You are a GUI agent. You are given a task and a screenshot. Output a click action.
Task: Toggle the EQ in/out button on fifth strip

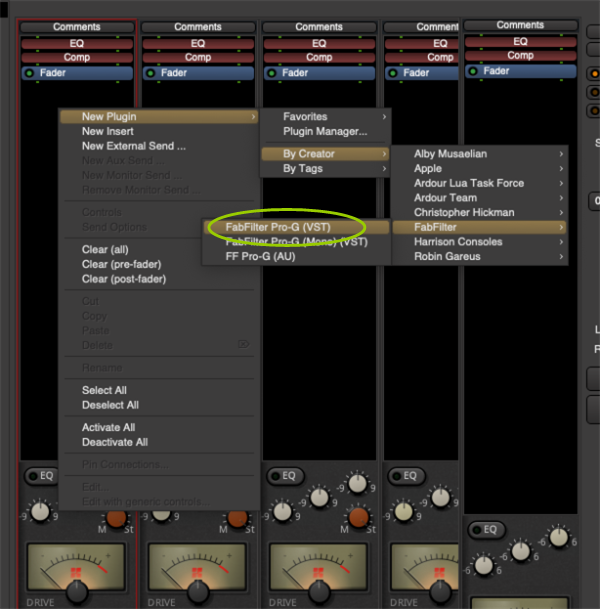pos(487,530)
